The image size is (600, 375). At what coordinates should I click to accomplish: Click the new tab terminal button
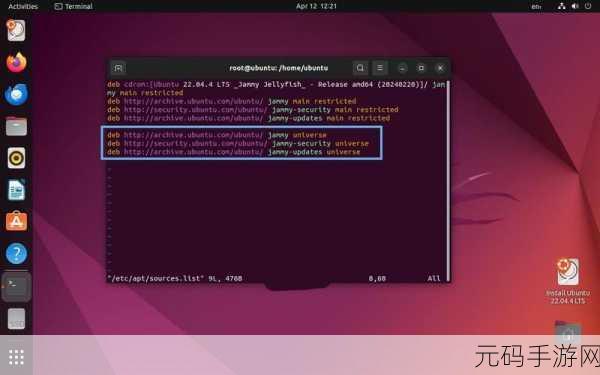[118, 68]
